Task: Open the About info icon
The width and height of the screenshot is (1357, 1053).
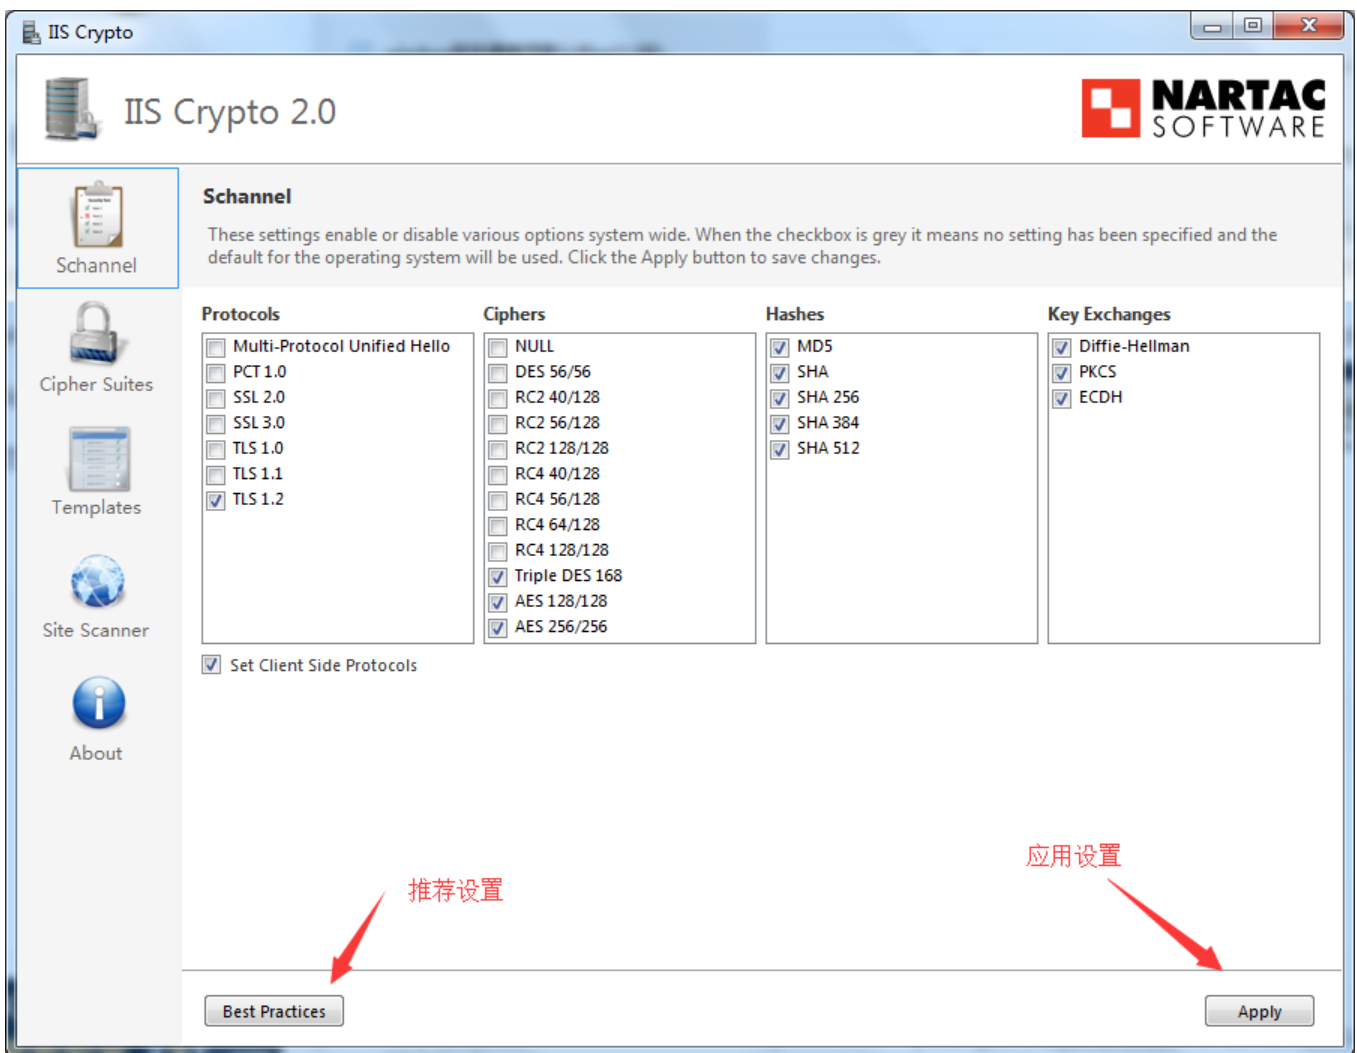Action: point(98,703)
